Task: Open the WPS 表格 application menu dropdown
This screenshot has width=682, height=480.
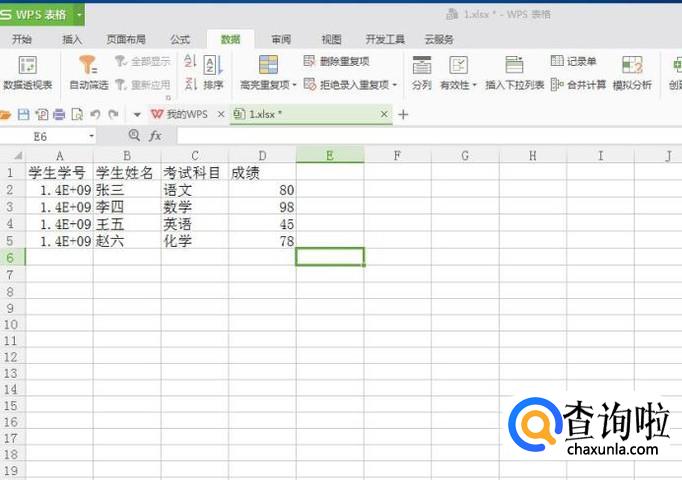Action: [x=79, y=15]
